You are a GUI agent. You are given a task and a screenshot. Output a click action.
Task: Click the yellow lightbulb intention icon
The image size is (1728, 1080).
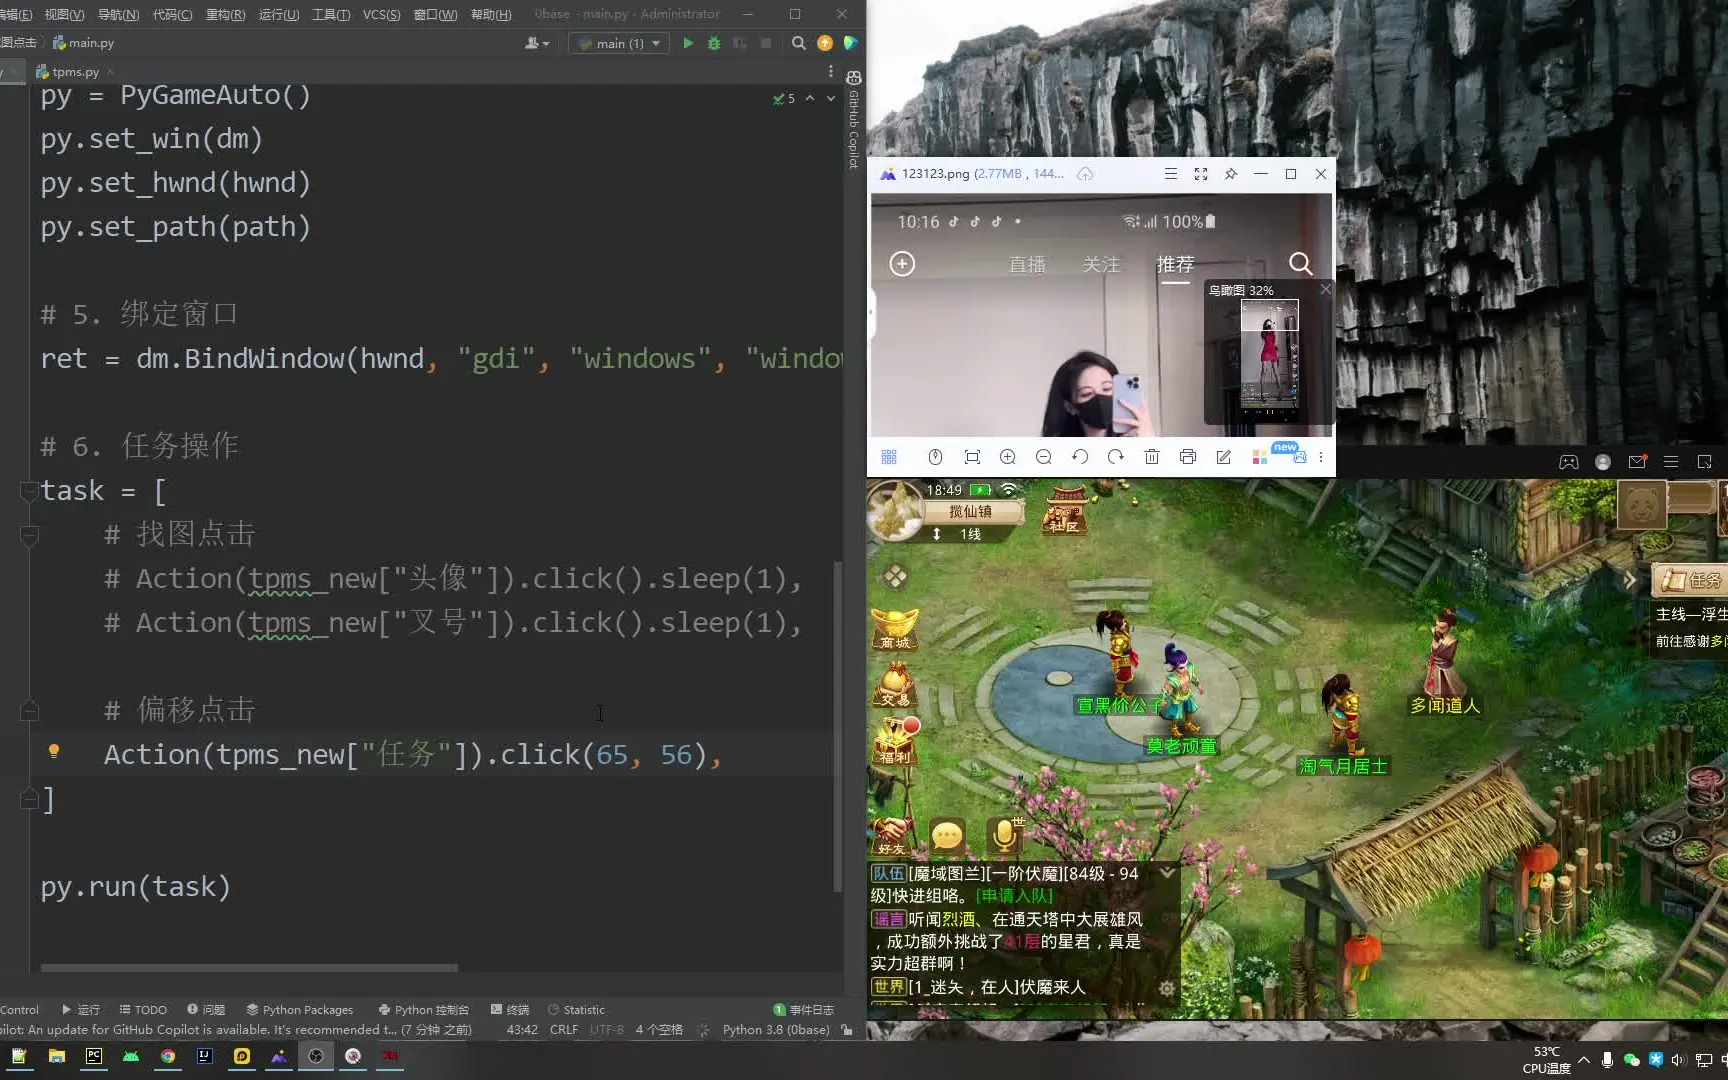pyautogui.click(x=54, y=751)
